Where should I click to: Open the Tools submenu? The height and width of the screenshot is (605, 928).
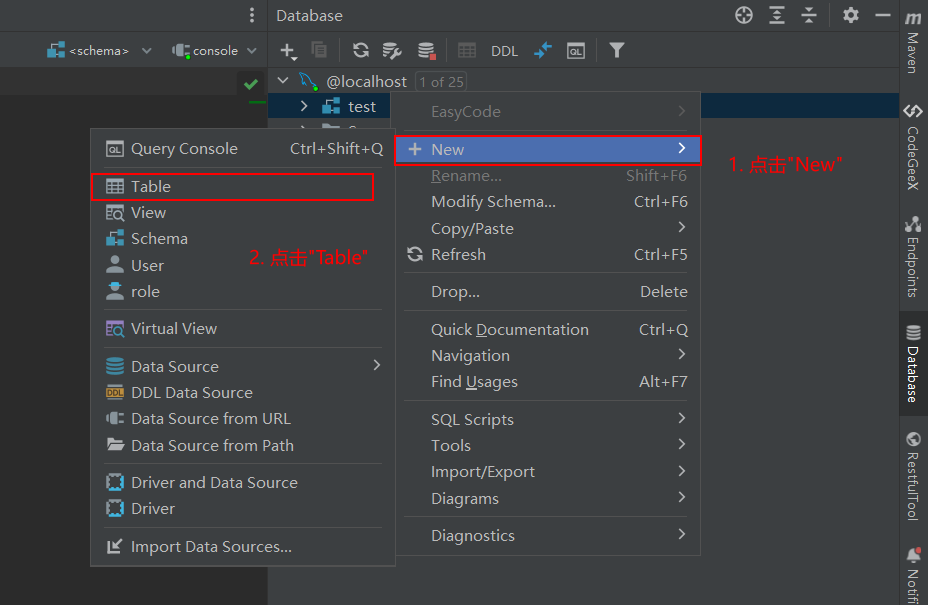(x=547, y=446)
